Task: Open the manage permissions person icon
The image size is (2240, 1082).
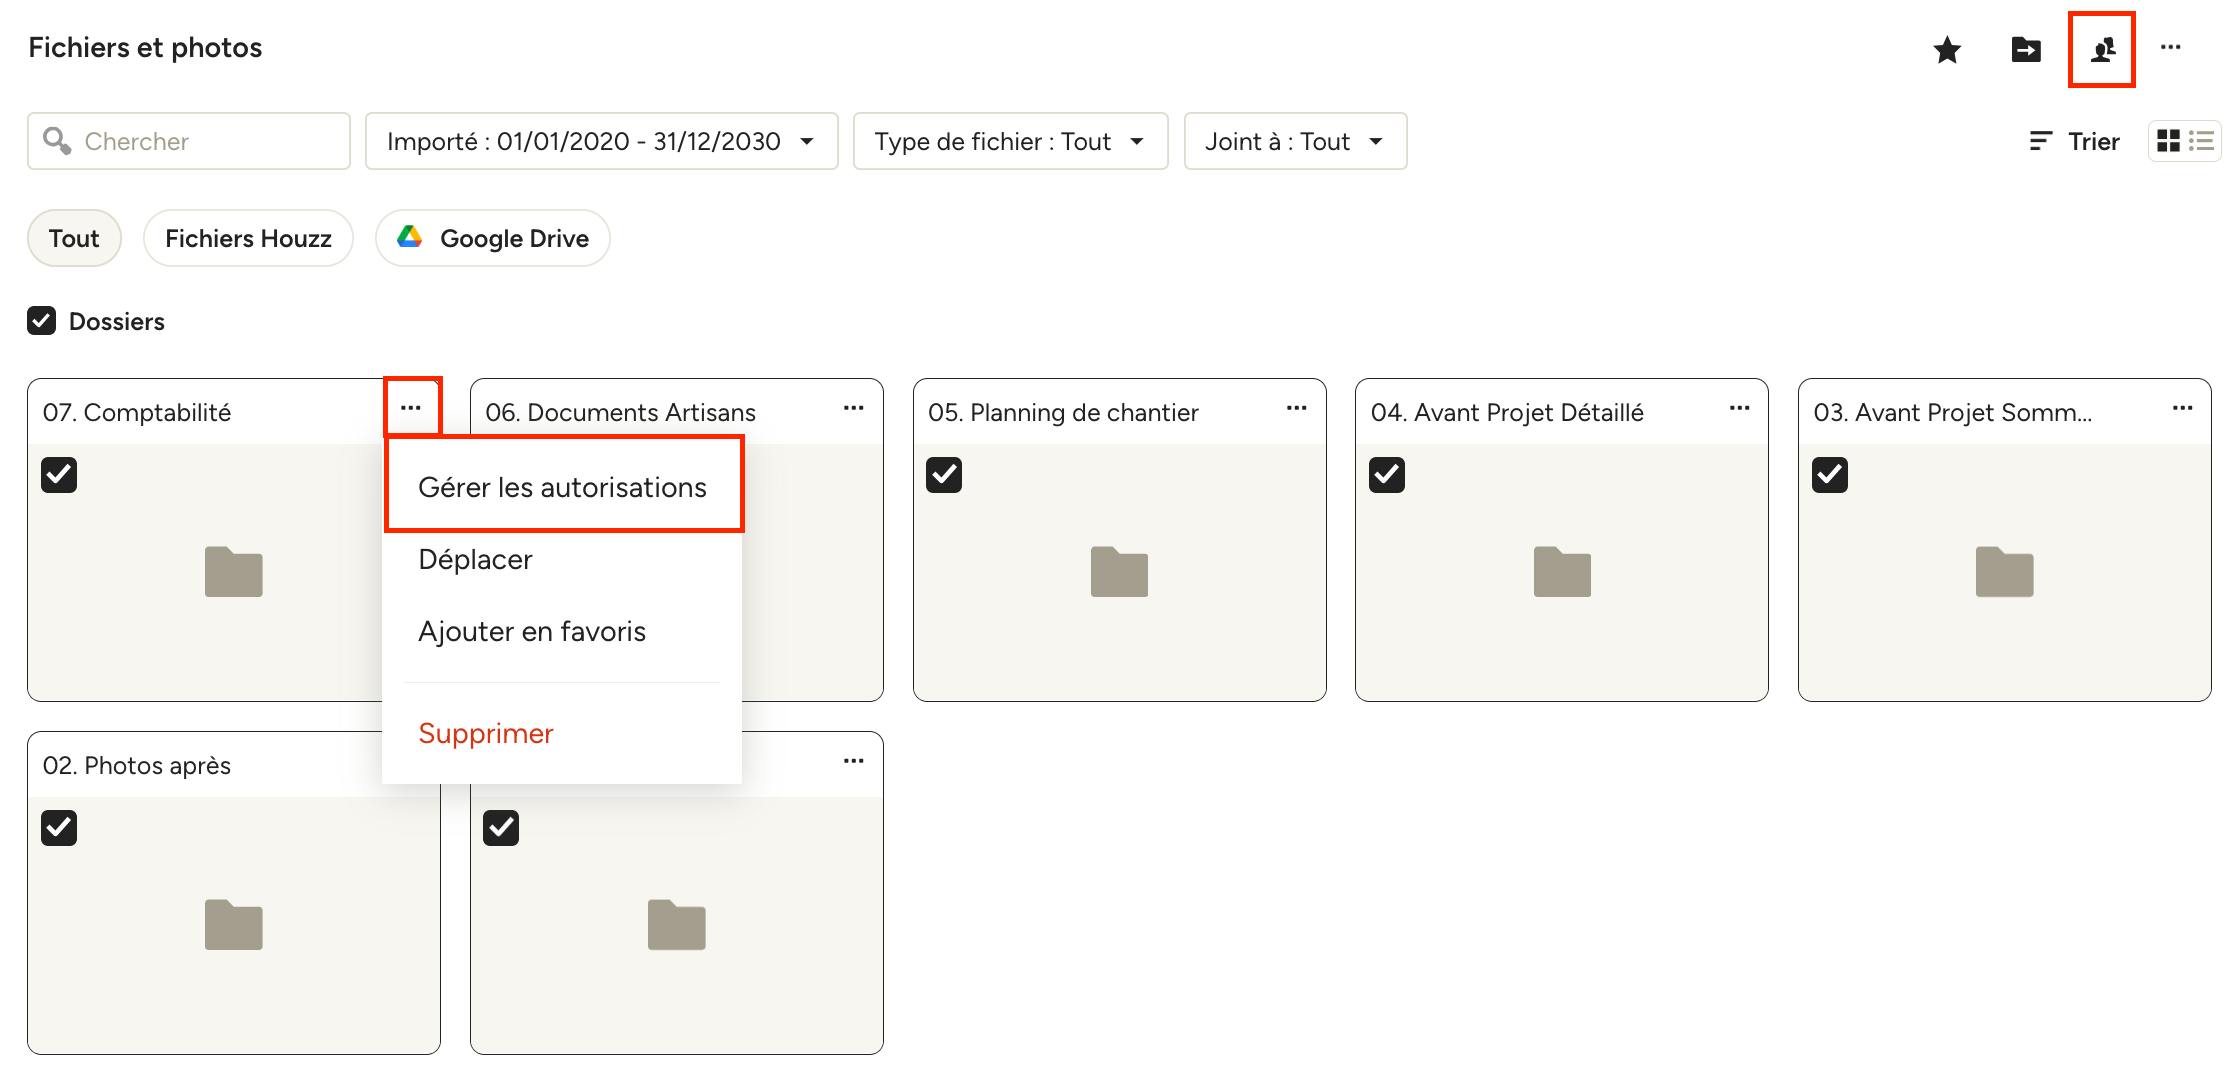Action: click(2102, 49)
